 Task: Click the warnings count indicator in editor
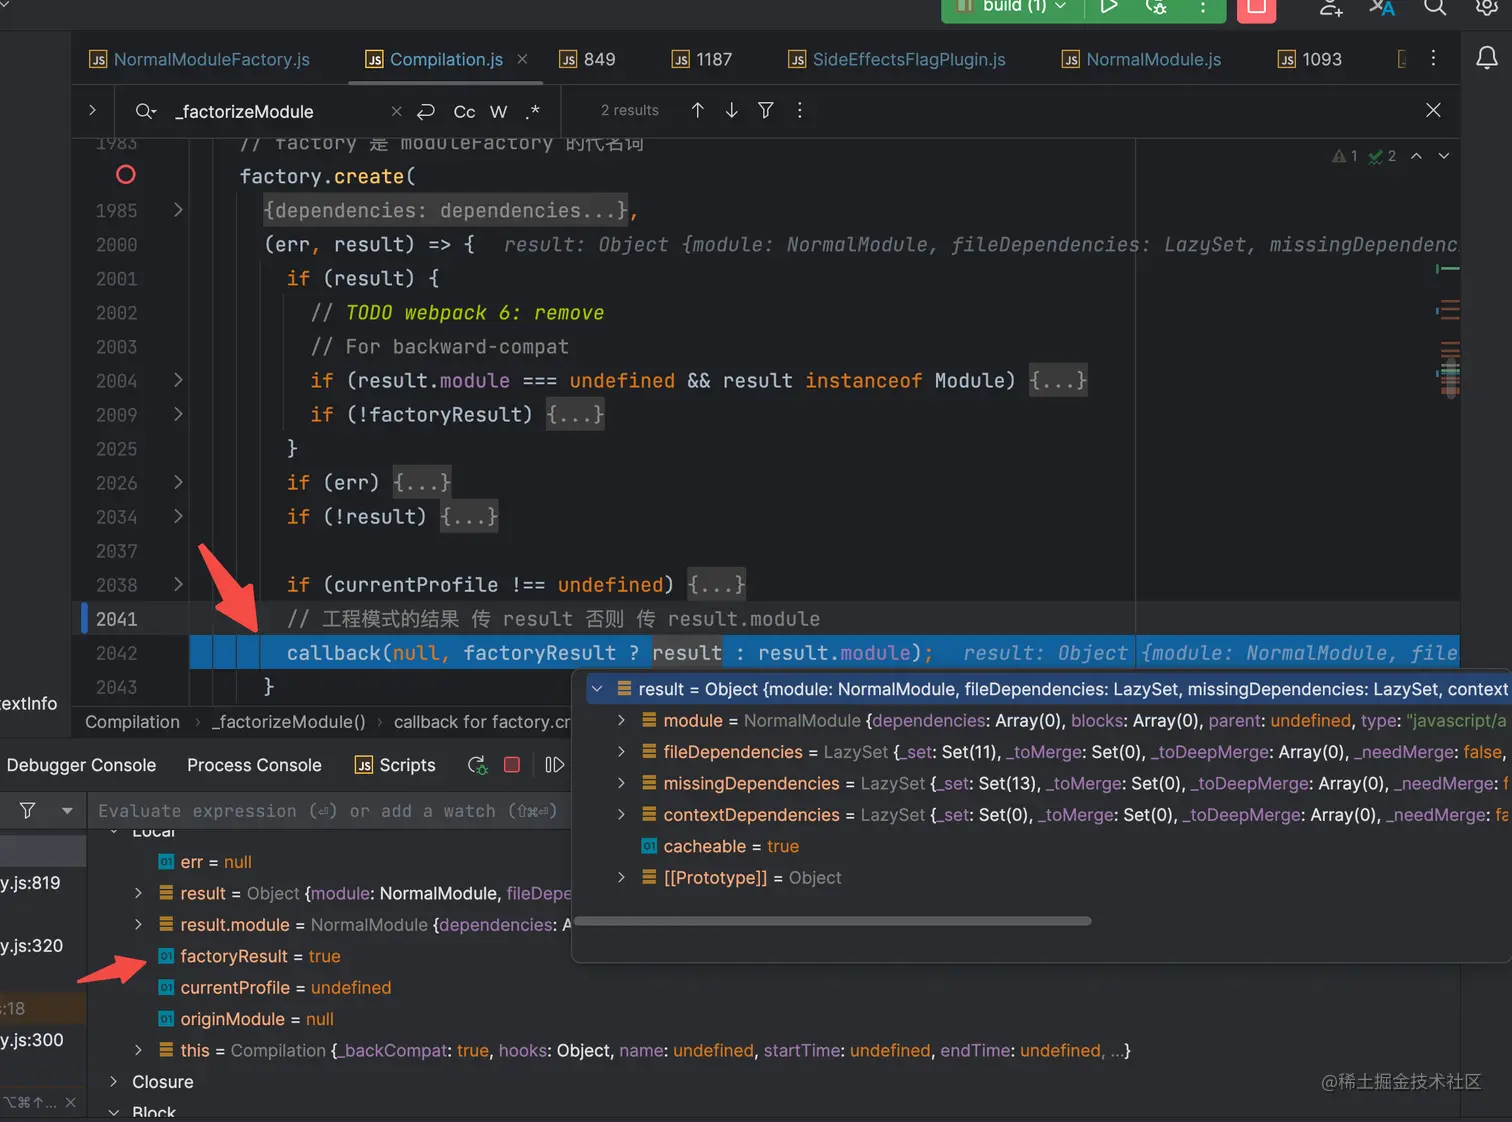coord(1345,156)
